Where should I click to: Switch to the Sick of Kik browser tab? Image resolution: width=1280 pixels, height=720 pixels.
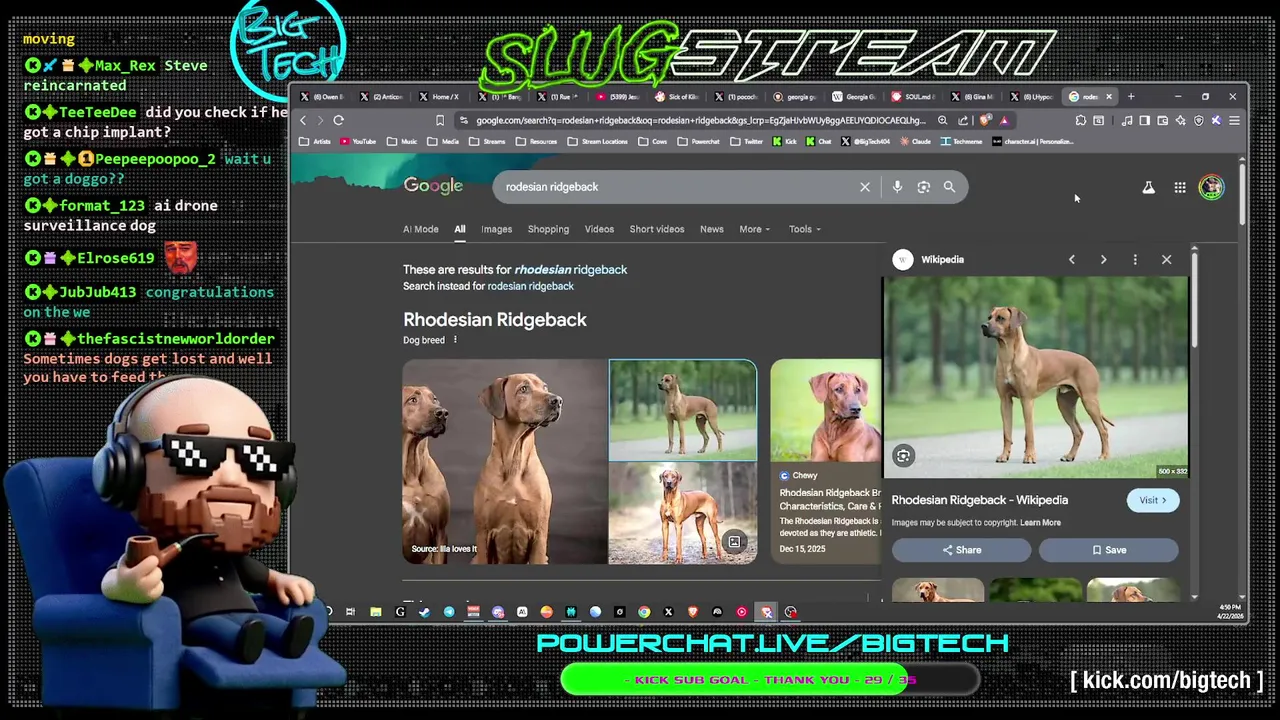676,97
